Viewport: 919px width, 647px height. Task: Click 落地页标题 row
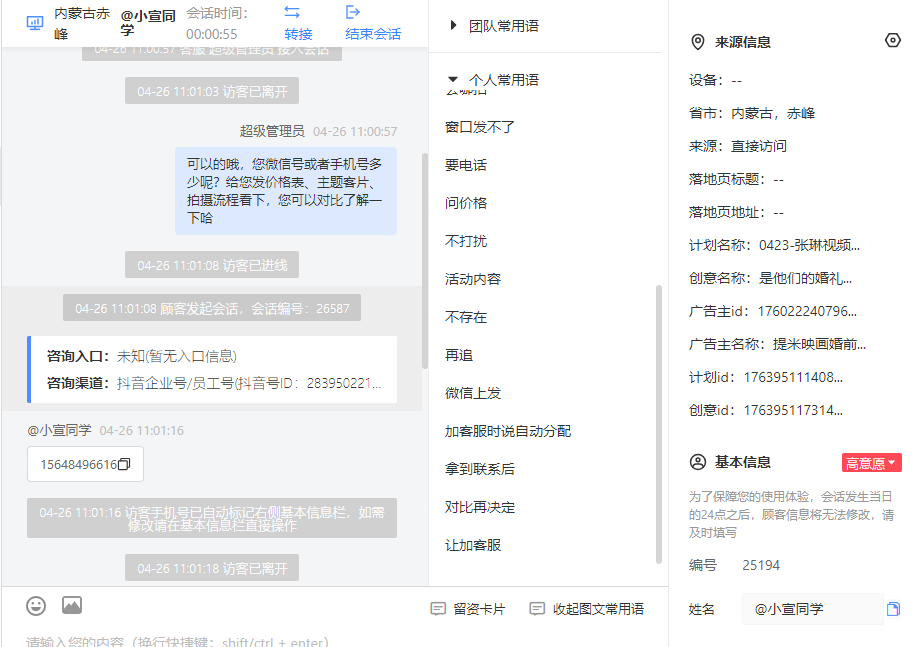click(x=736, y=180)
